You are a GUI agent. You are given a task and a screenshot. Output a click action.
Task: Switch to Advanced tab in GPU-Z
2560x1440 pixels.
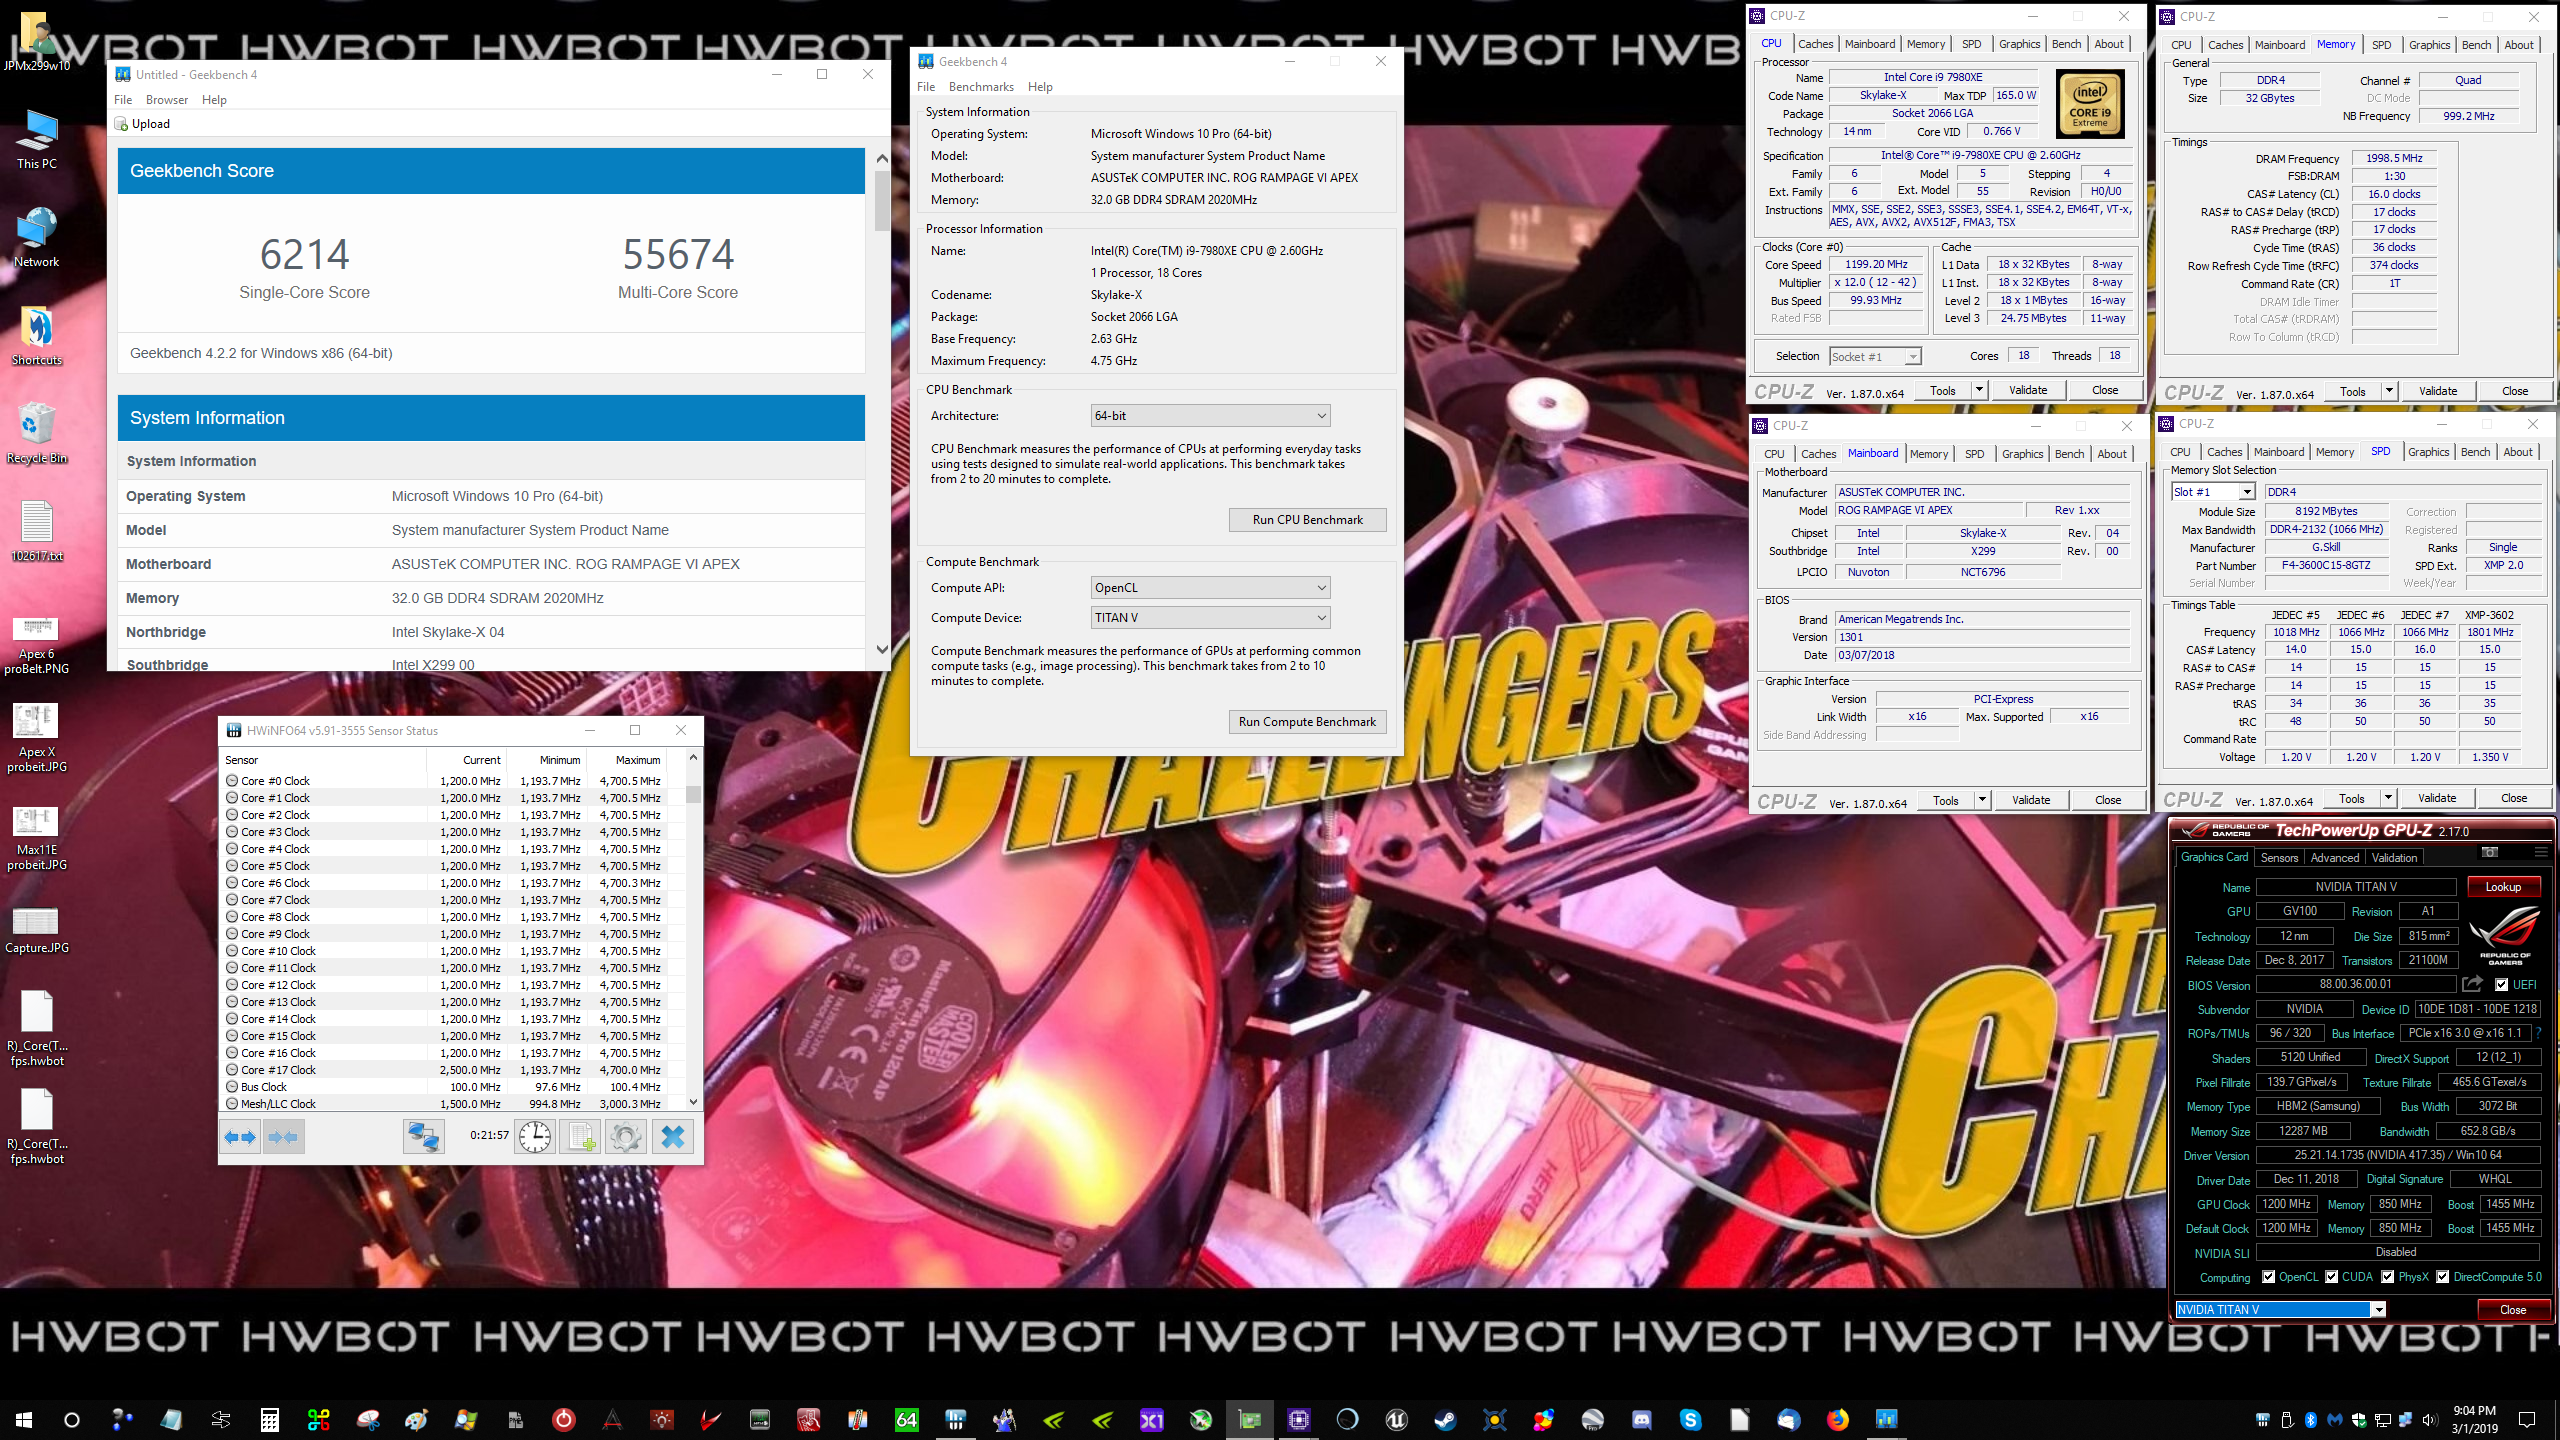click(x=2335, y=858)
